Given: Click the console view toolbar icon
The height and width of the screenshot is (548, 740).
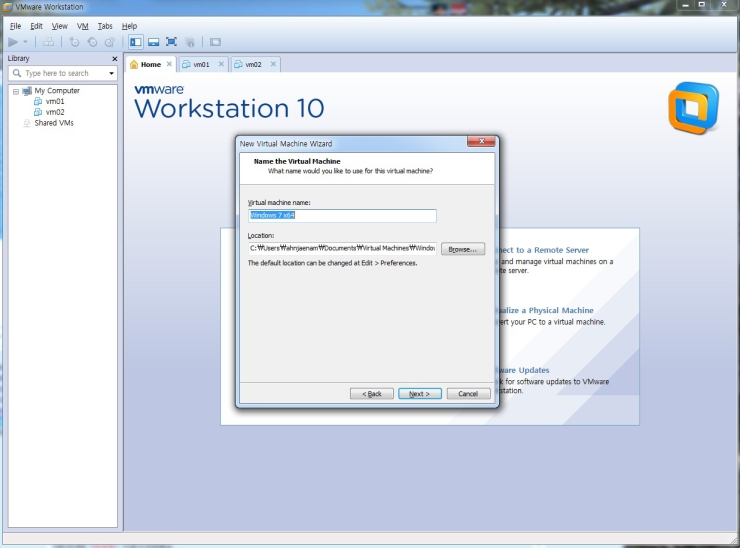Looking at the screenshot, I should tap(215, 42).
